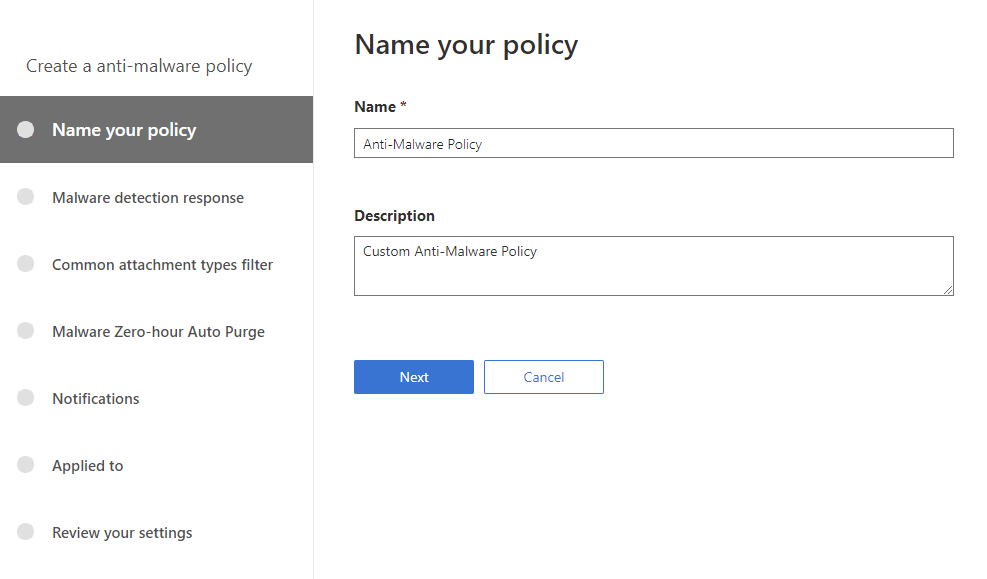Click into the Name text field
This screenshot has height=579, width=987.
[x=653, y=143]
